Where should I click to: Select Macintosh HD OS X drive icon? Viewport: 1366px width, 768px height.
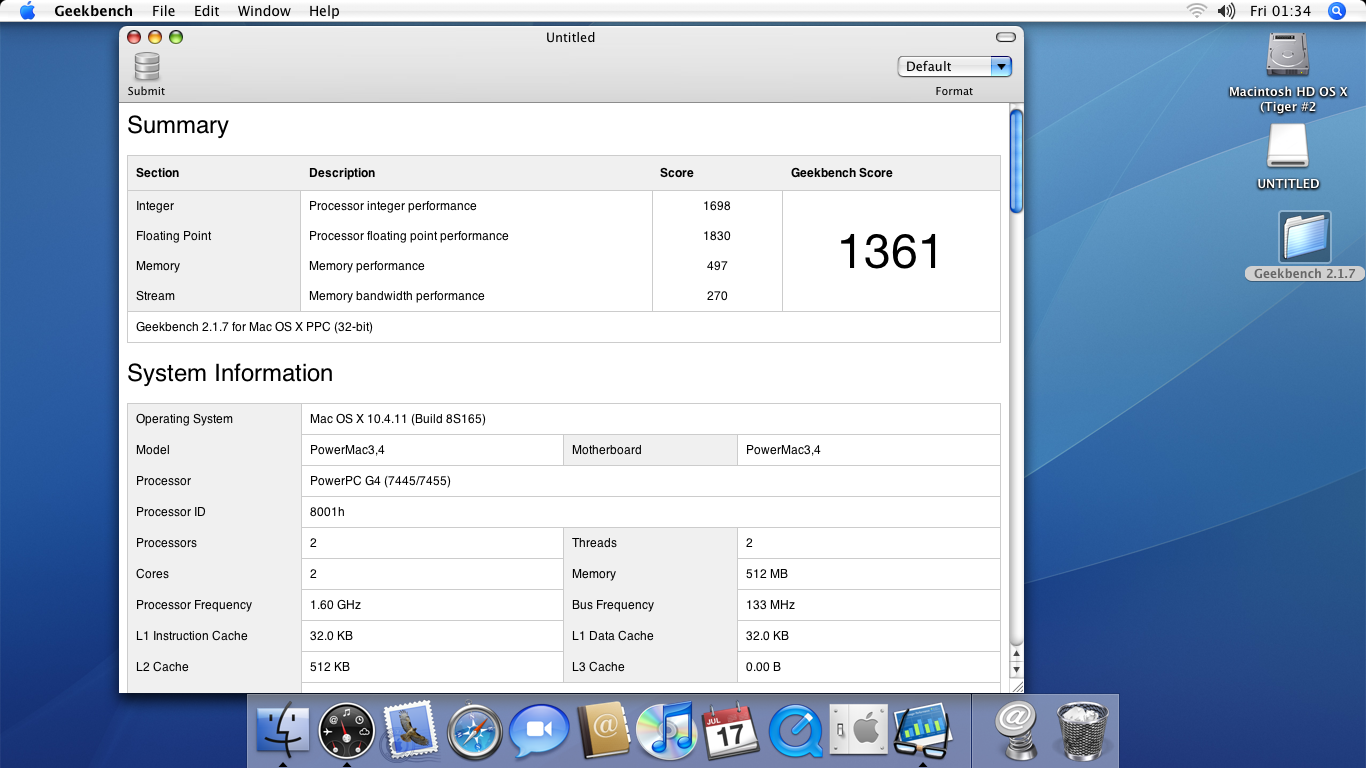coord(1287,56)
